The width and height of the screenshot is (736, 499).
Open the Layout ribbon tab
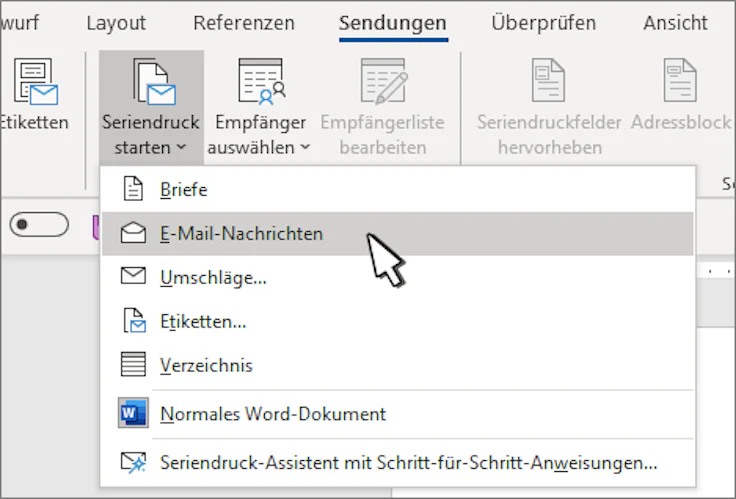[x=116, y=23]
